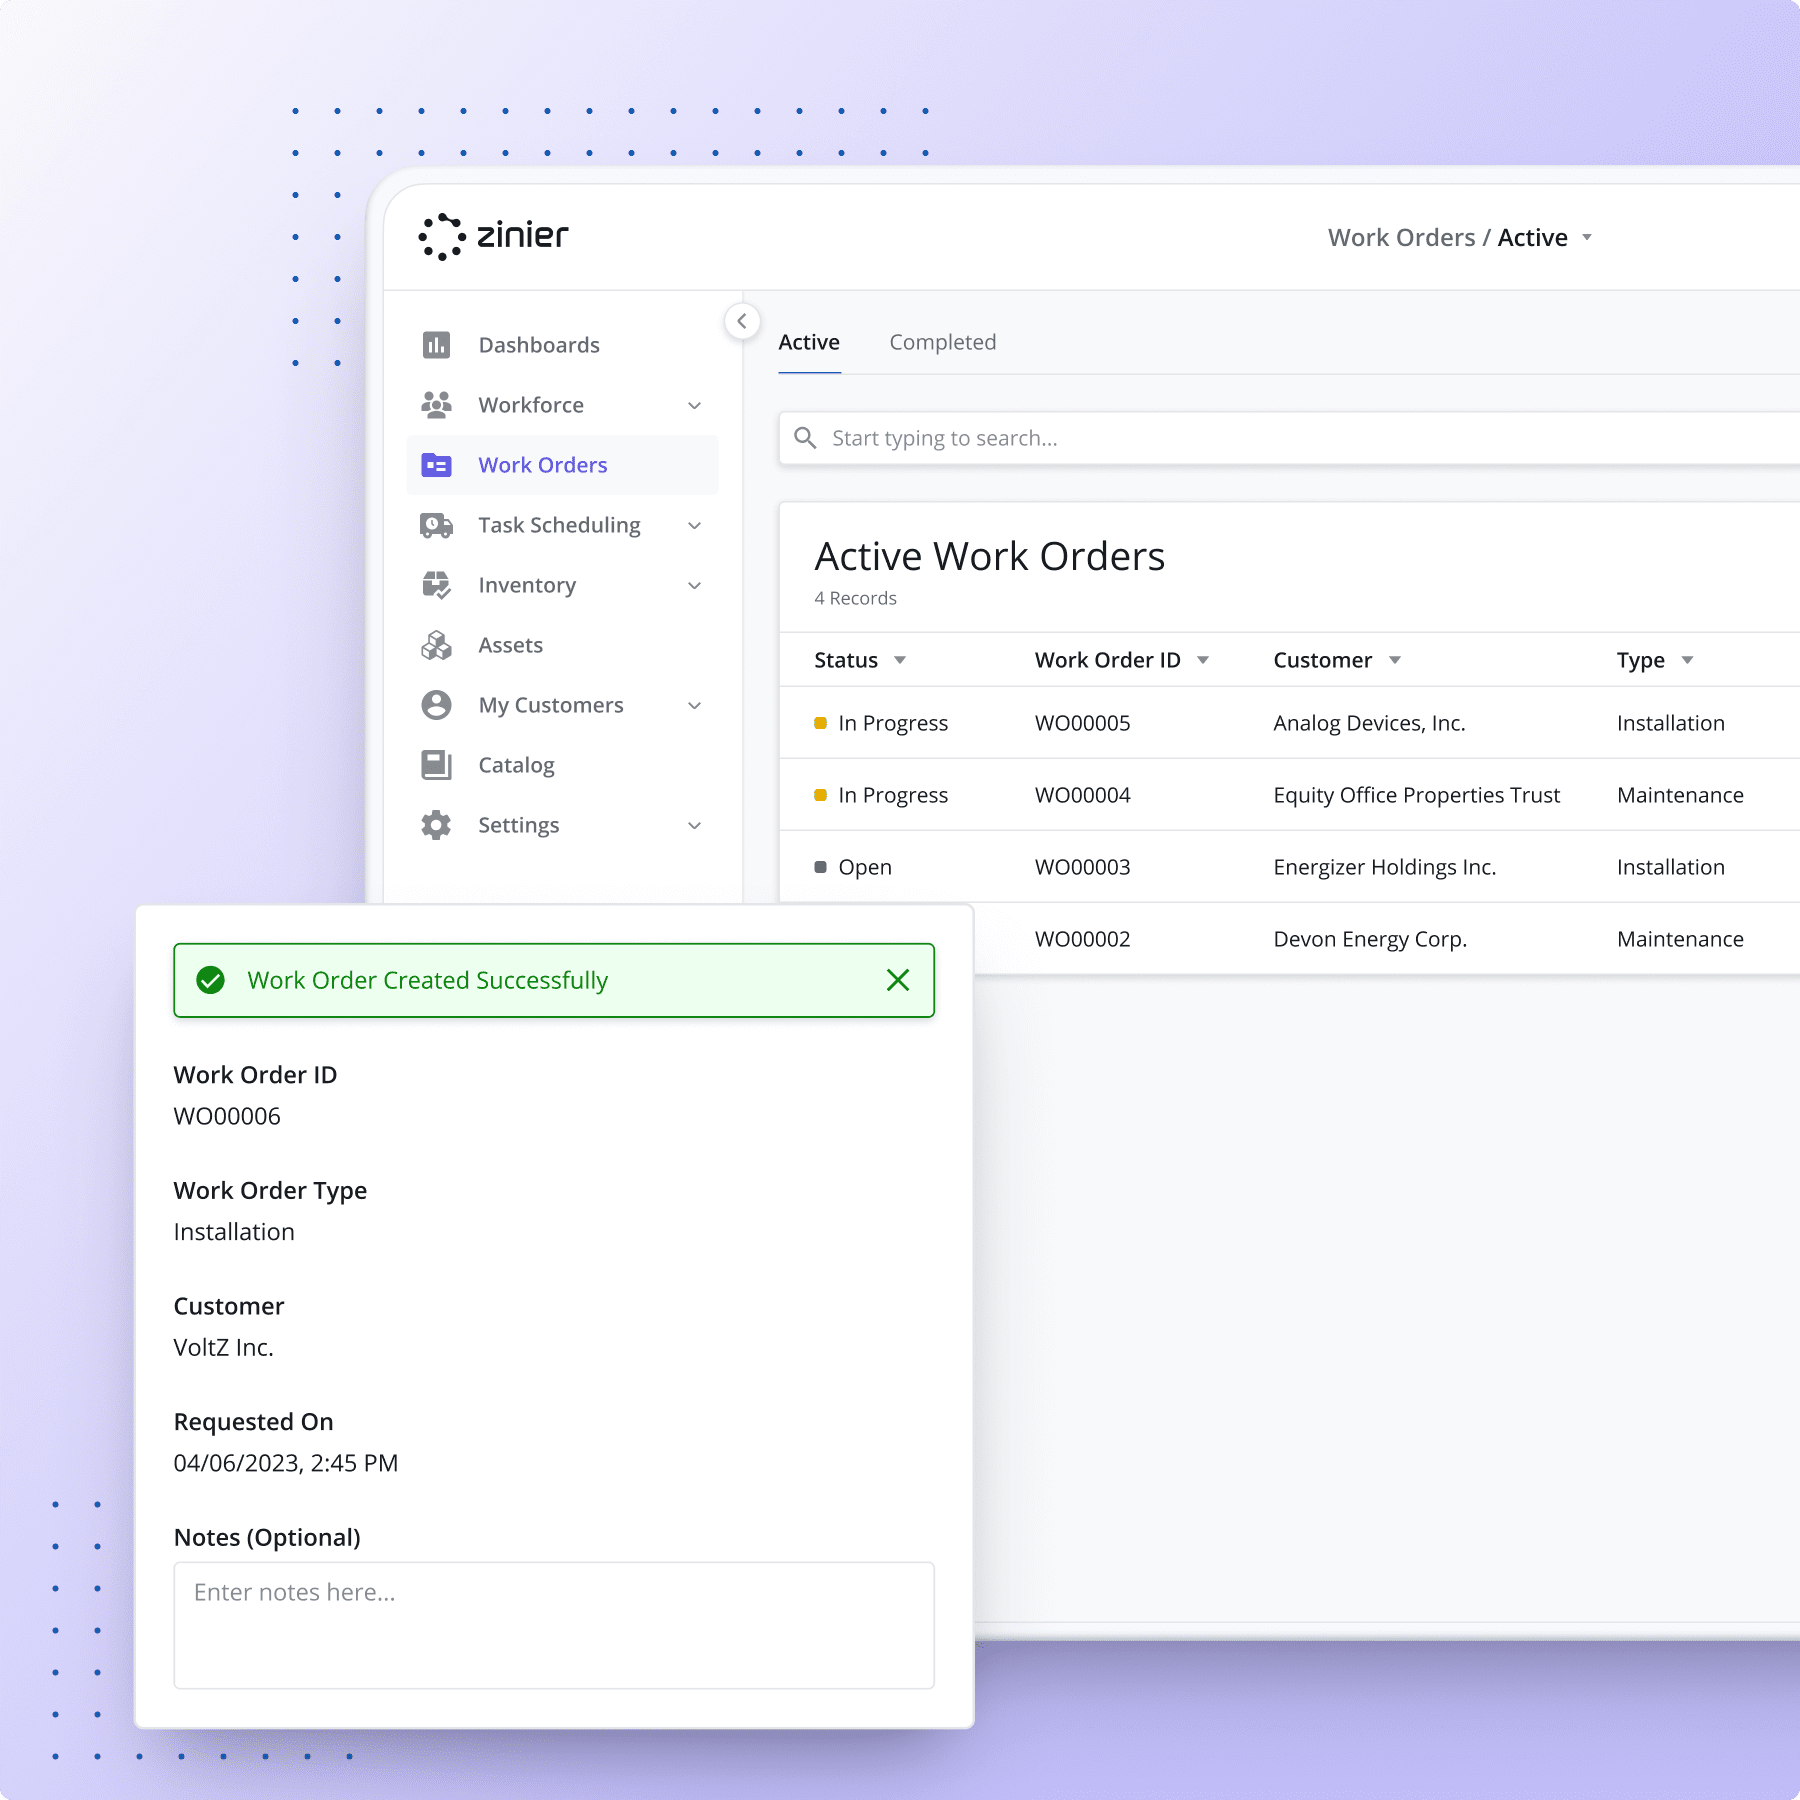Screen dimensions: 1800x1800
Task: Expand the Task Scheduling submenu chevron
Action: point(695,525)
